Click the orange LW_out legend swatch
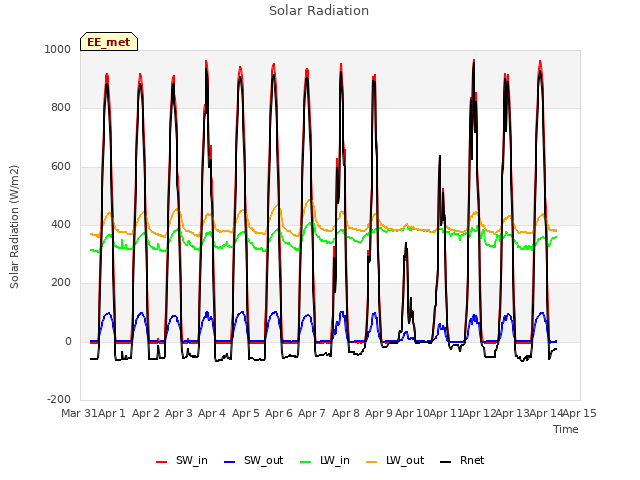 pyautogui.click(x=372, y=462)
